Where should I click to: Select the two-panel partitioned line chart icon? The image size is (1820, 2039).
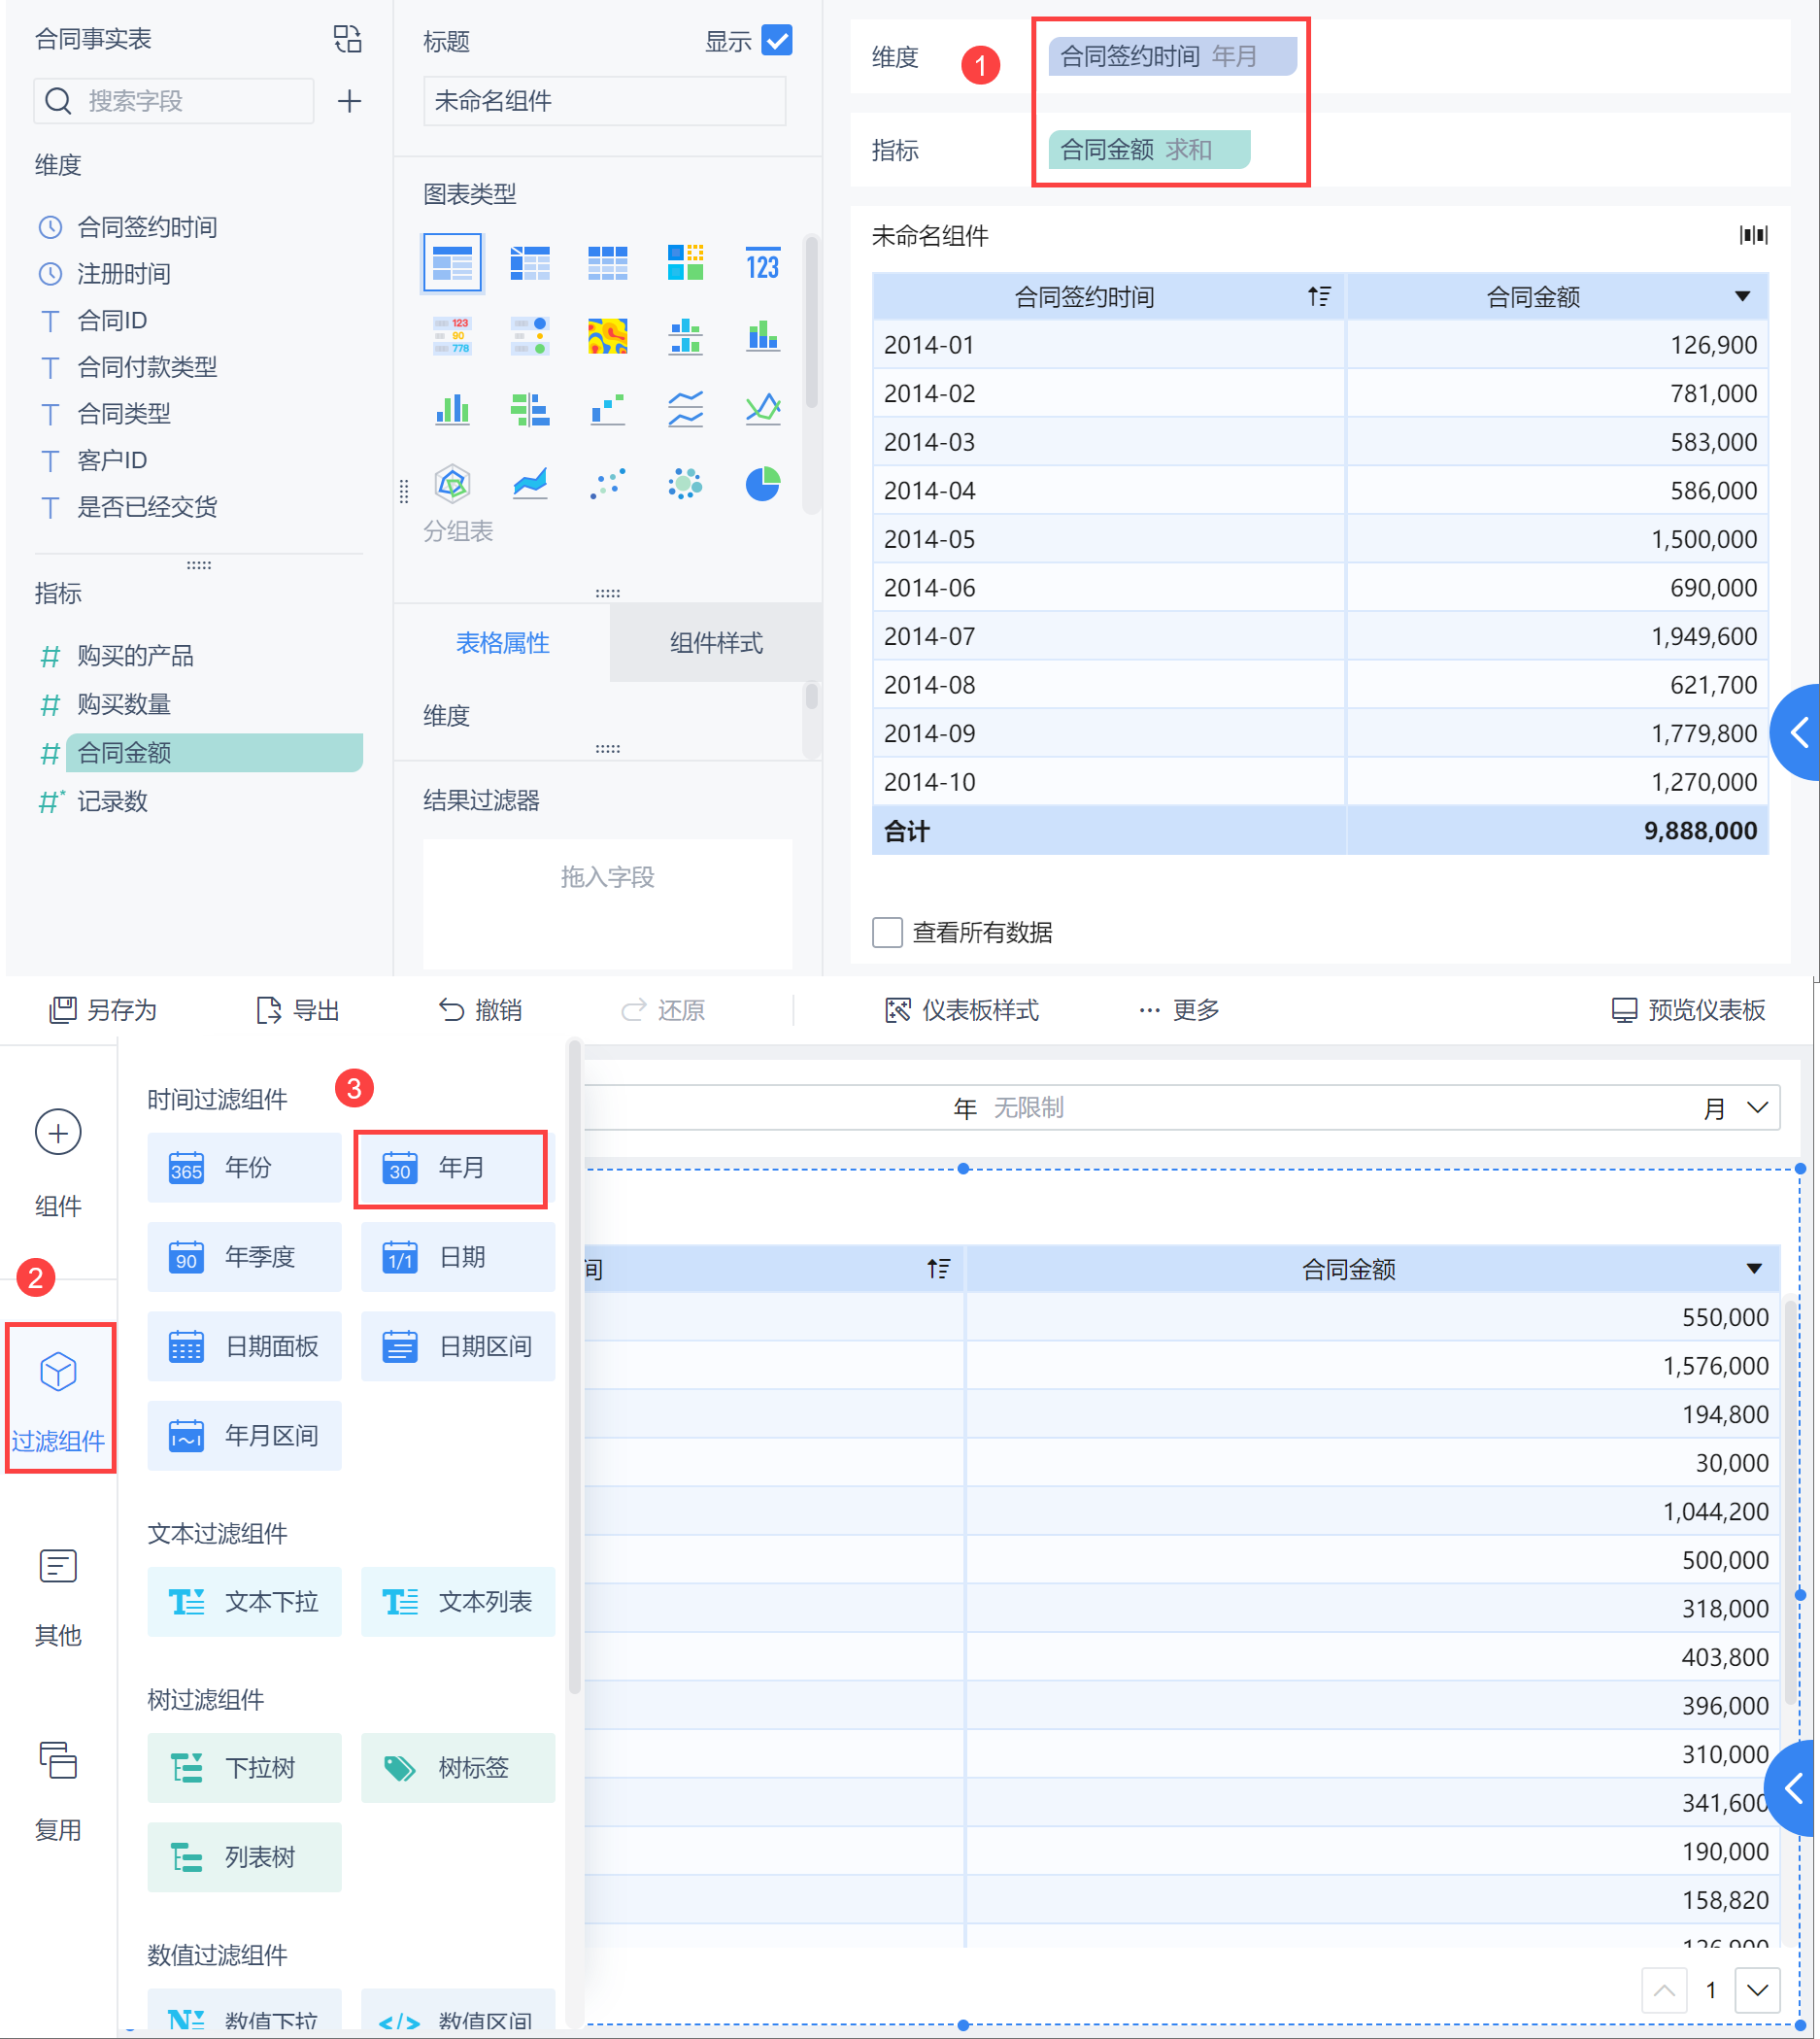[685, 409]
